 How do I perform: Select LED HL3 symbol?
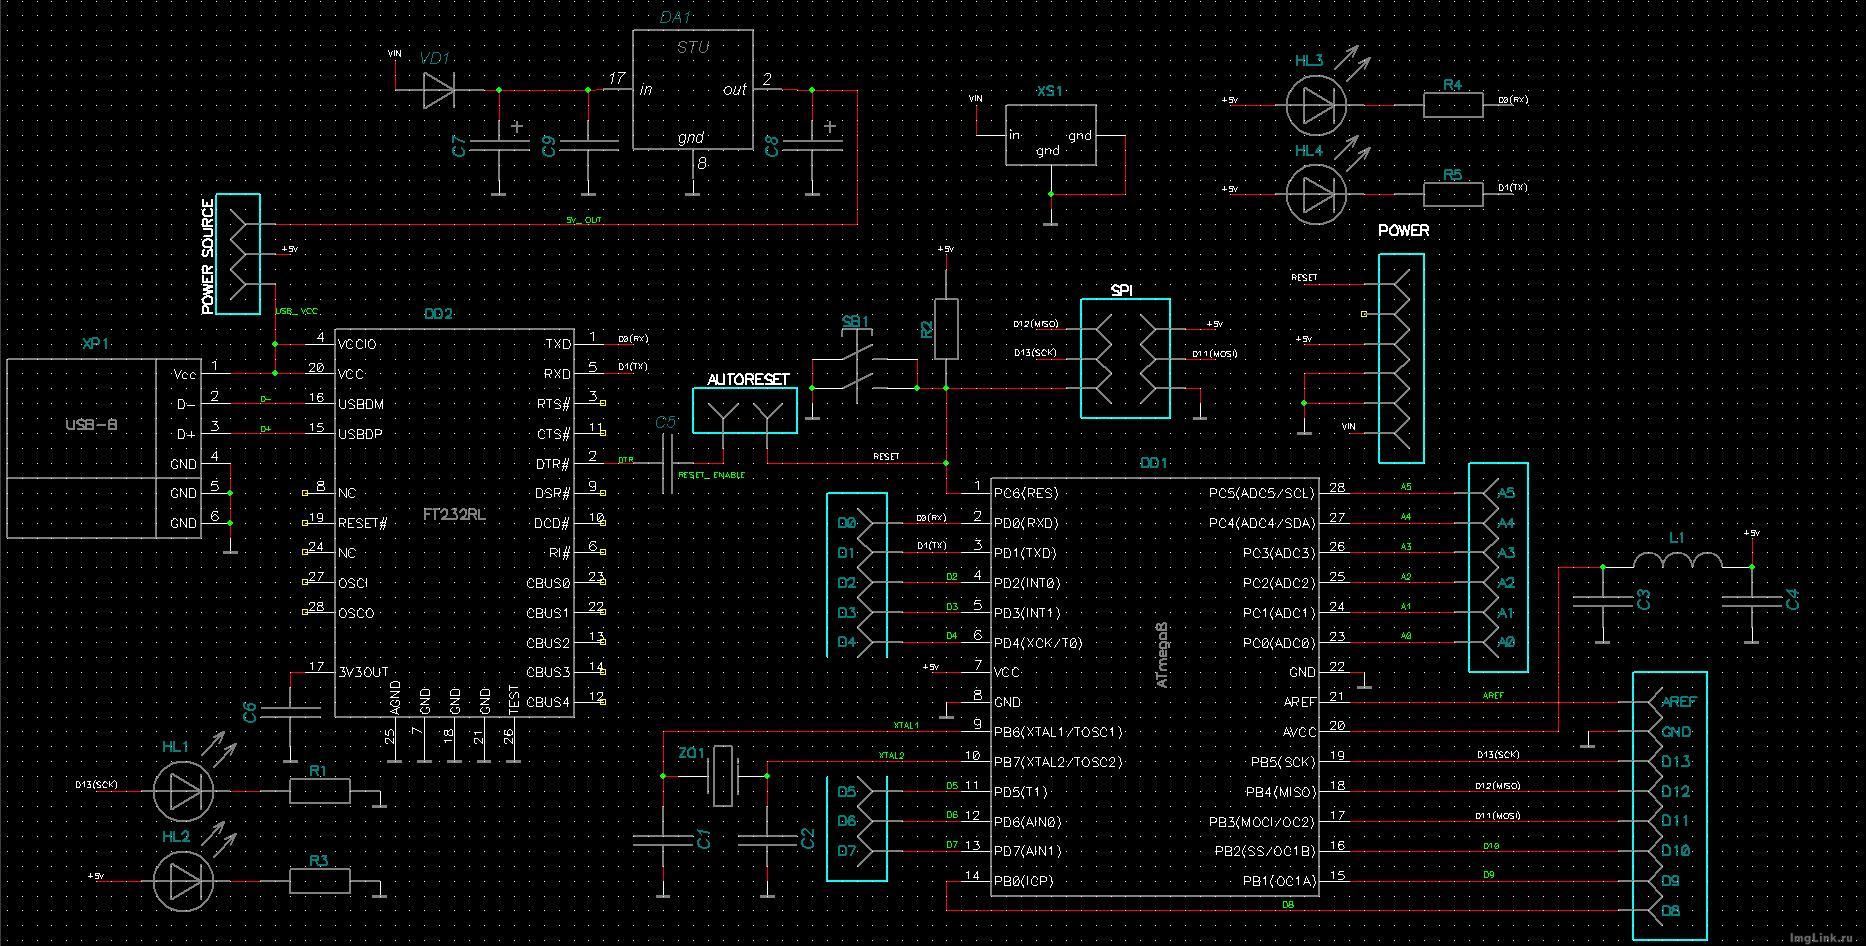click(1315, 105)
